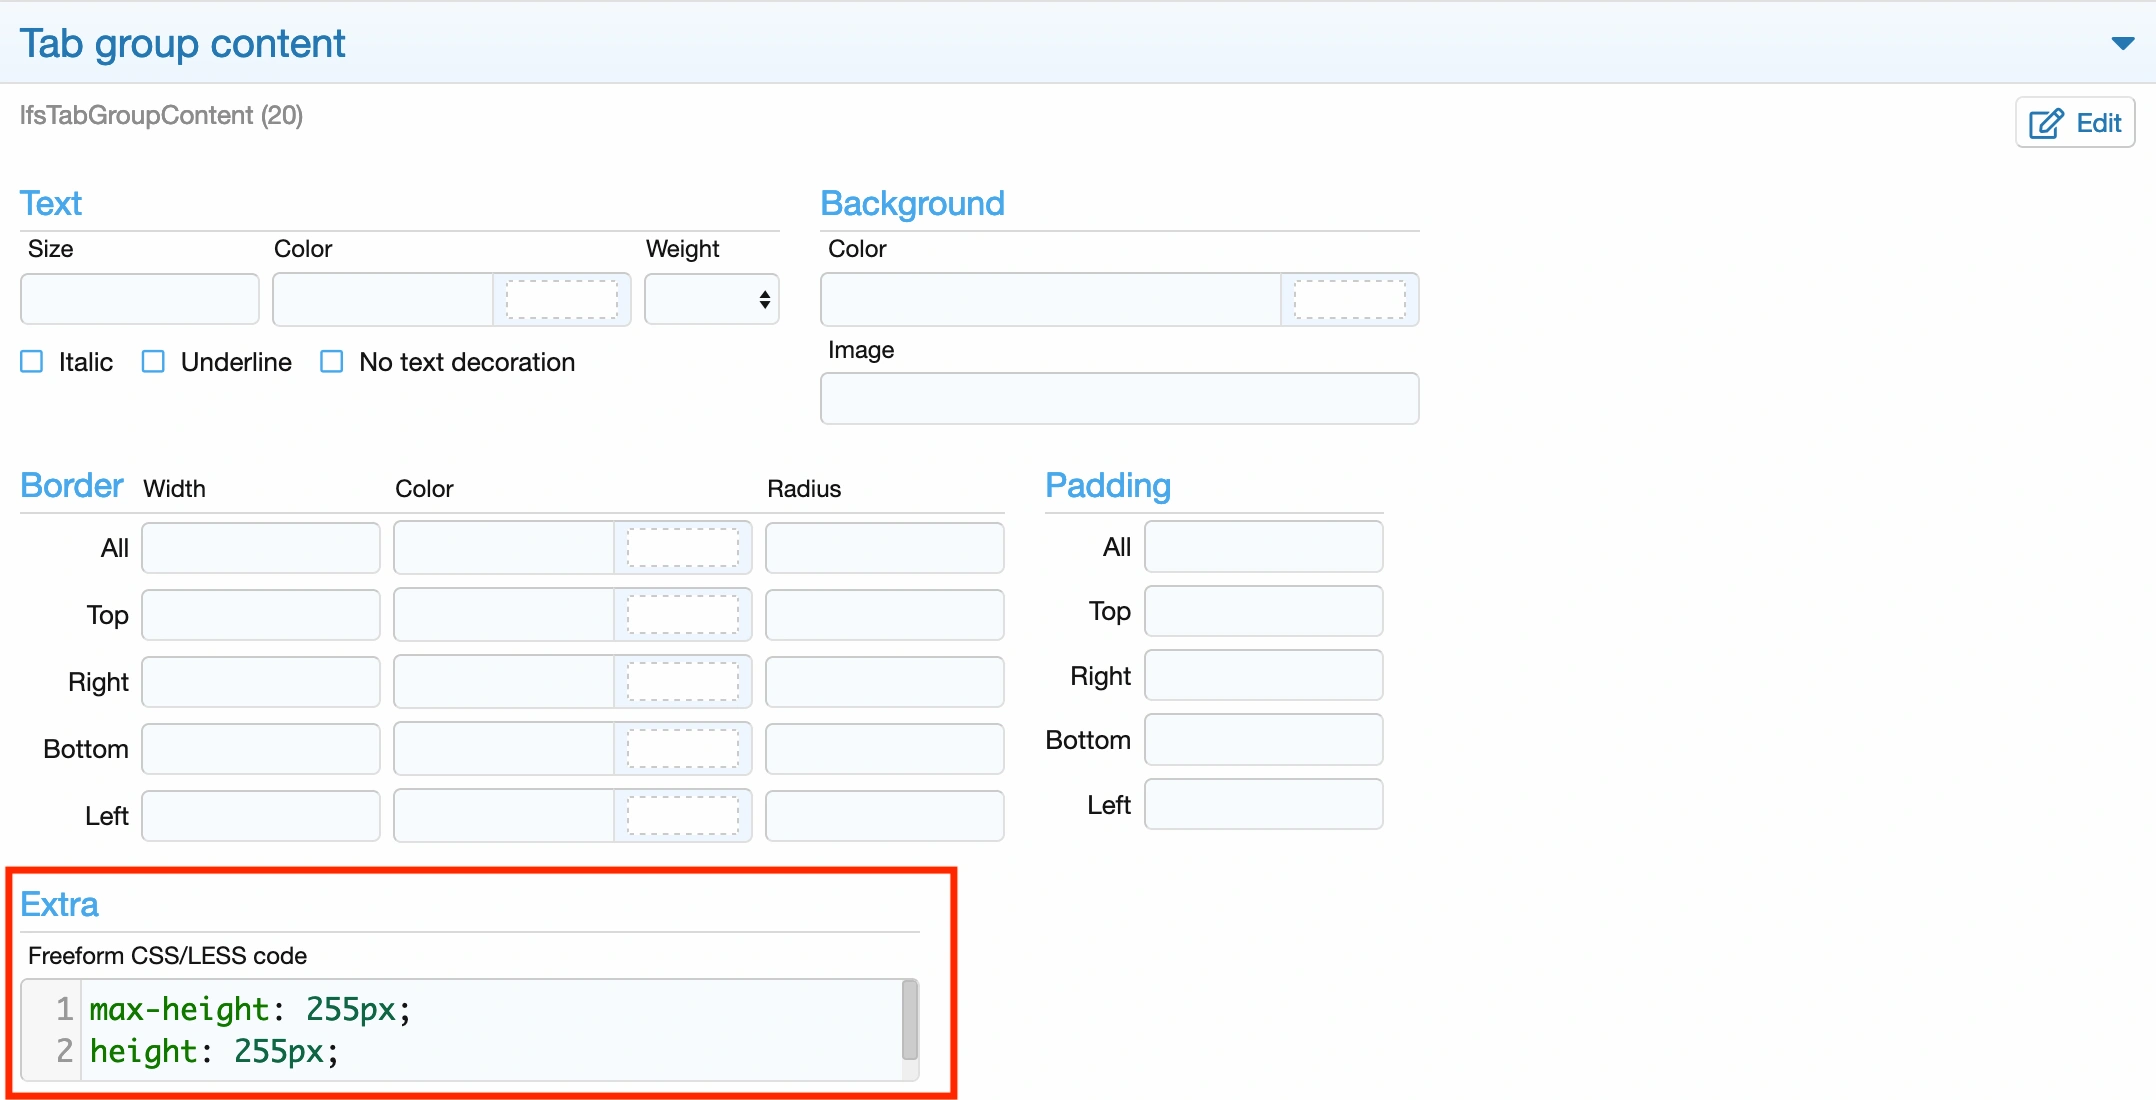
Task: Click the Tab group content header title
Action: pyautogui.click(x=182, y=44)
